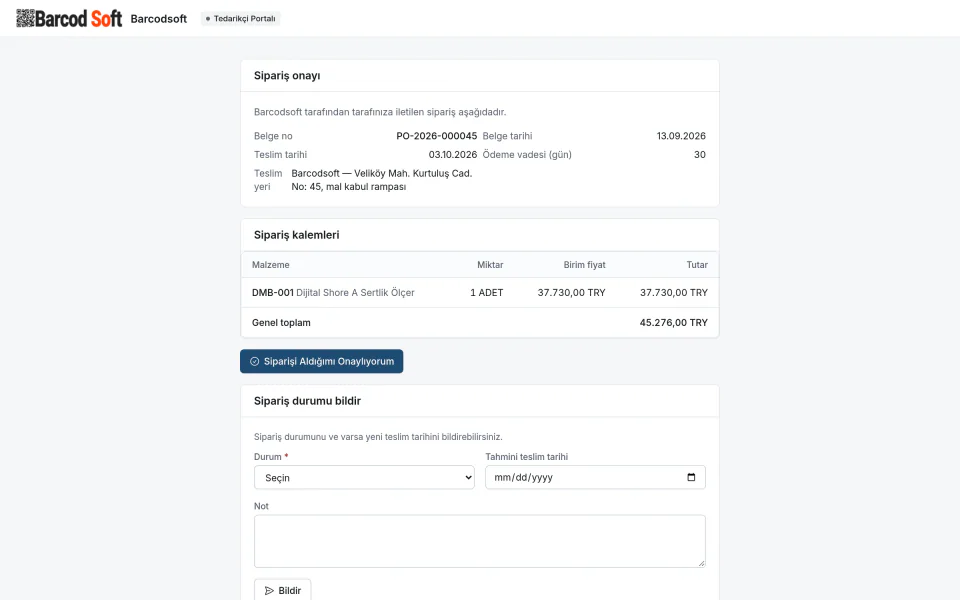The width and height of the screenshot is (960, 600).
Task: Click the delivery date 03.10.2026
Action: (x=452, y=155)
